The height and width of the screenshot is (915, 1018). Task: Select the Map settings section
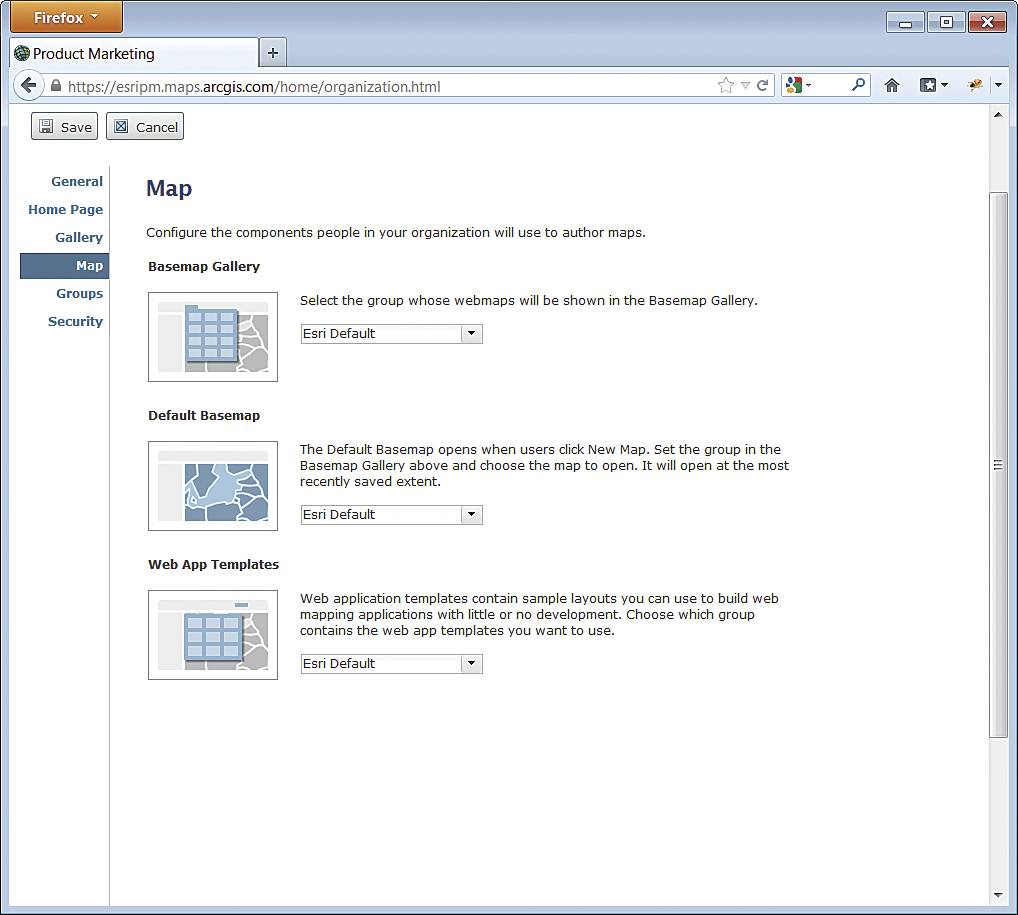[64, 266]
